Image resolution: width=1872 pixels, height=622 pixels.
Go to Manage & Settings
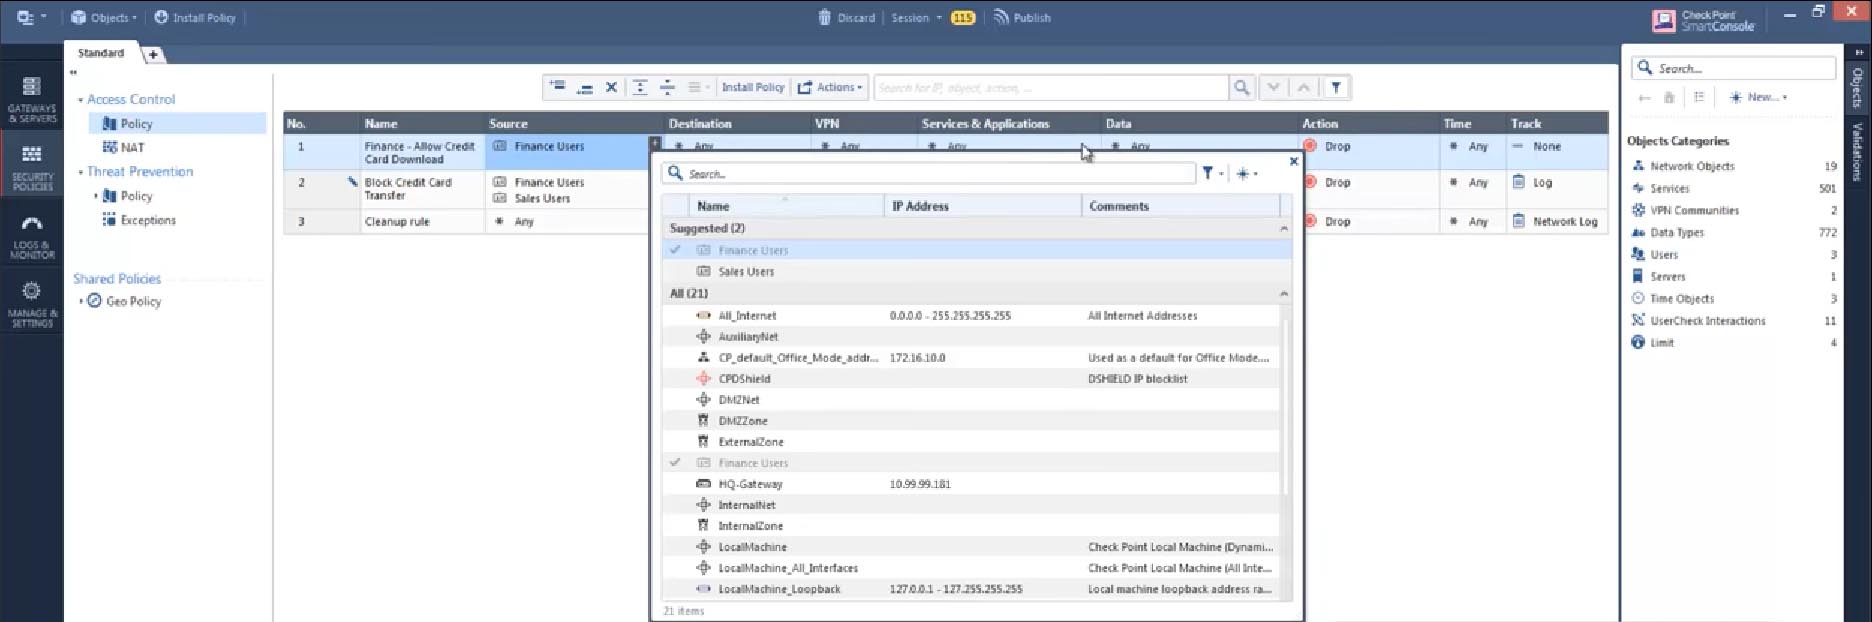point(32,303)
